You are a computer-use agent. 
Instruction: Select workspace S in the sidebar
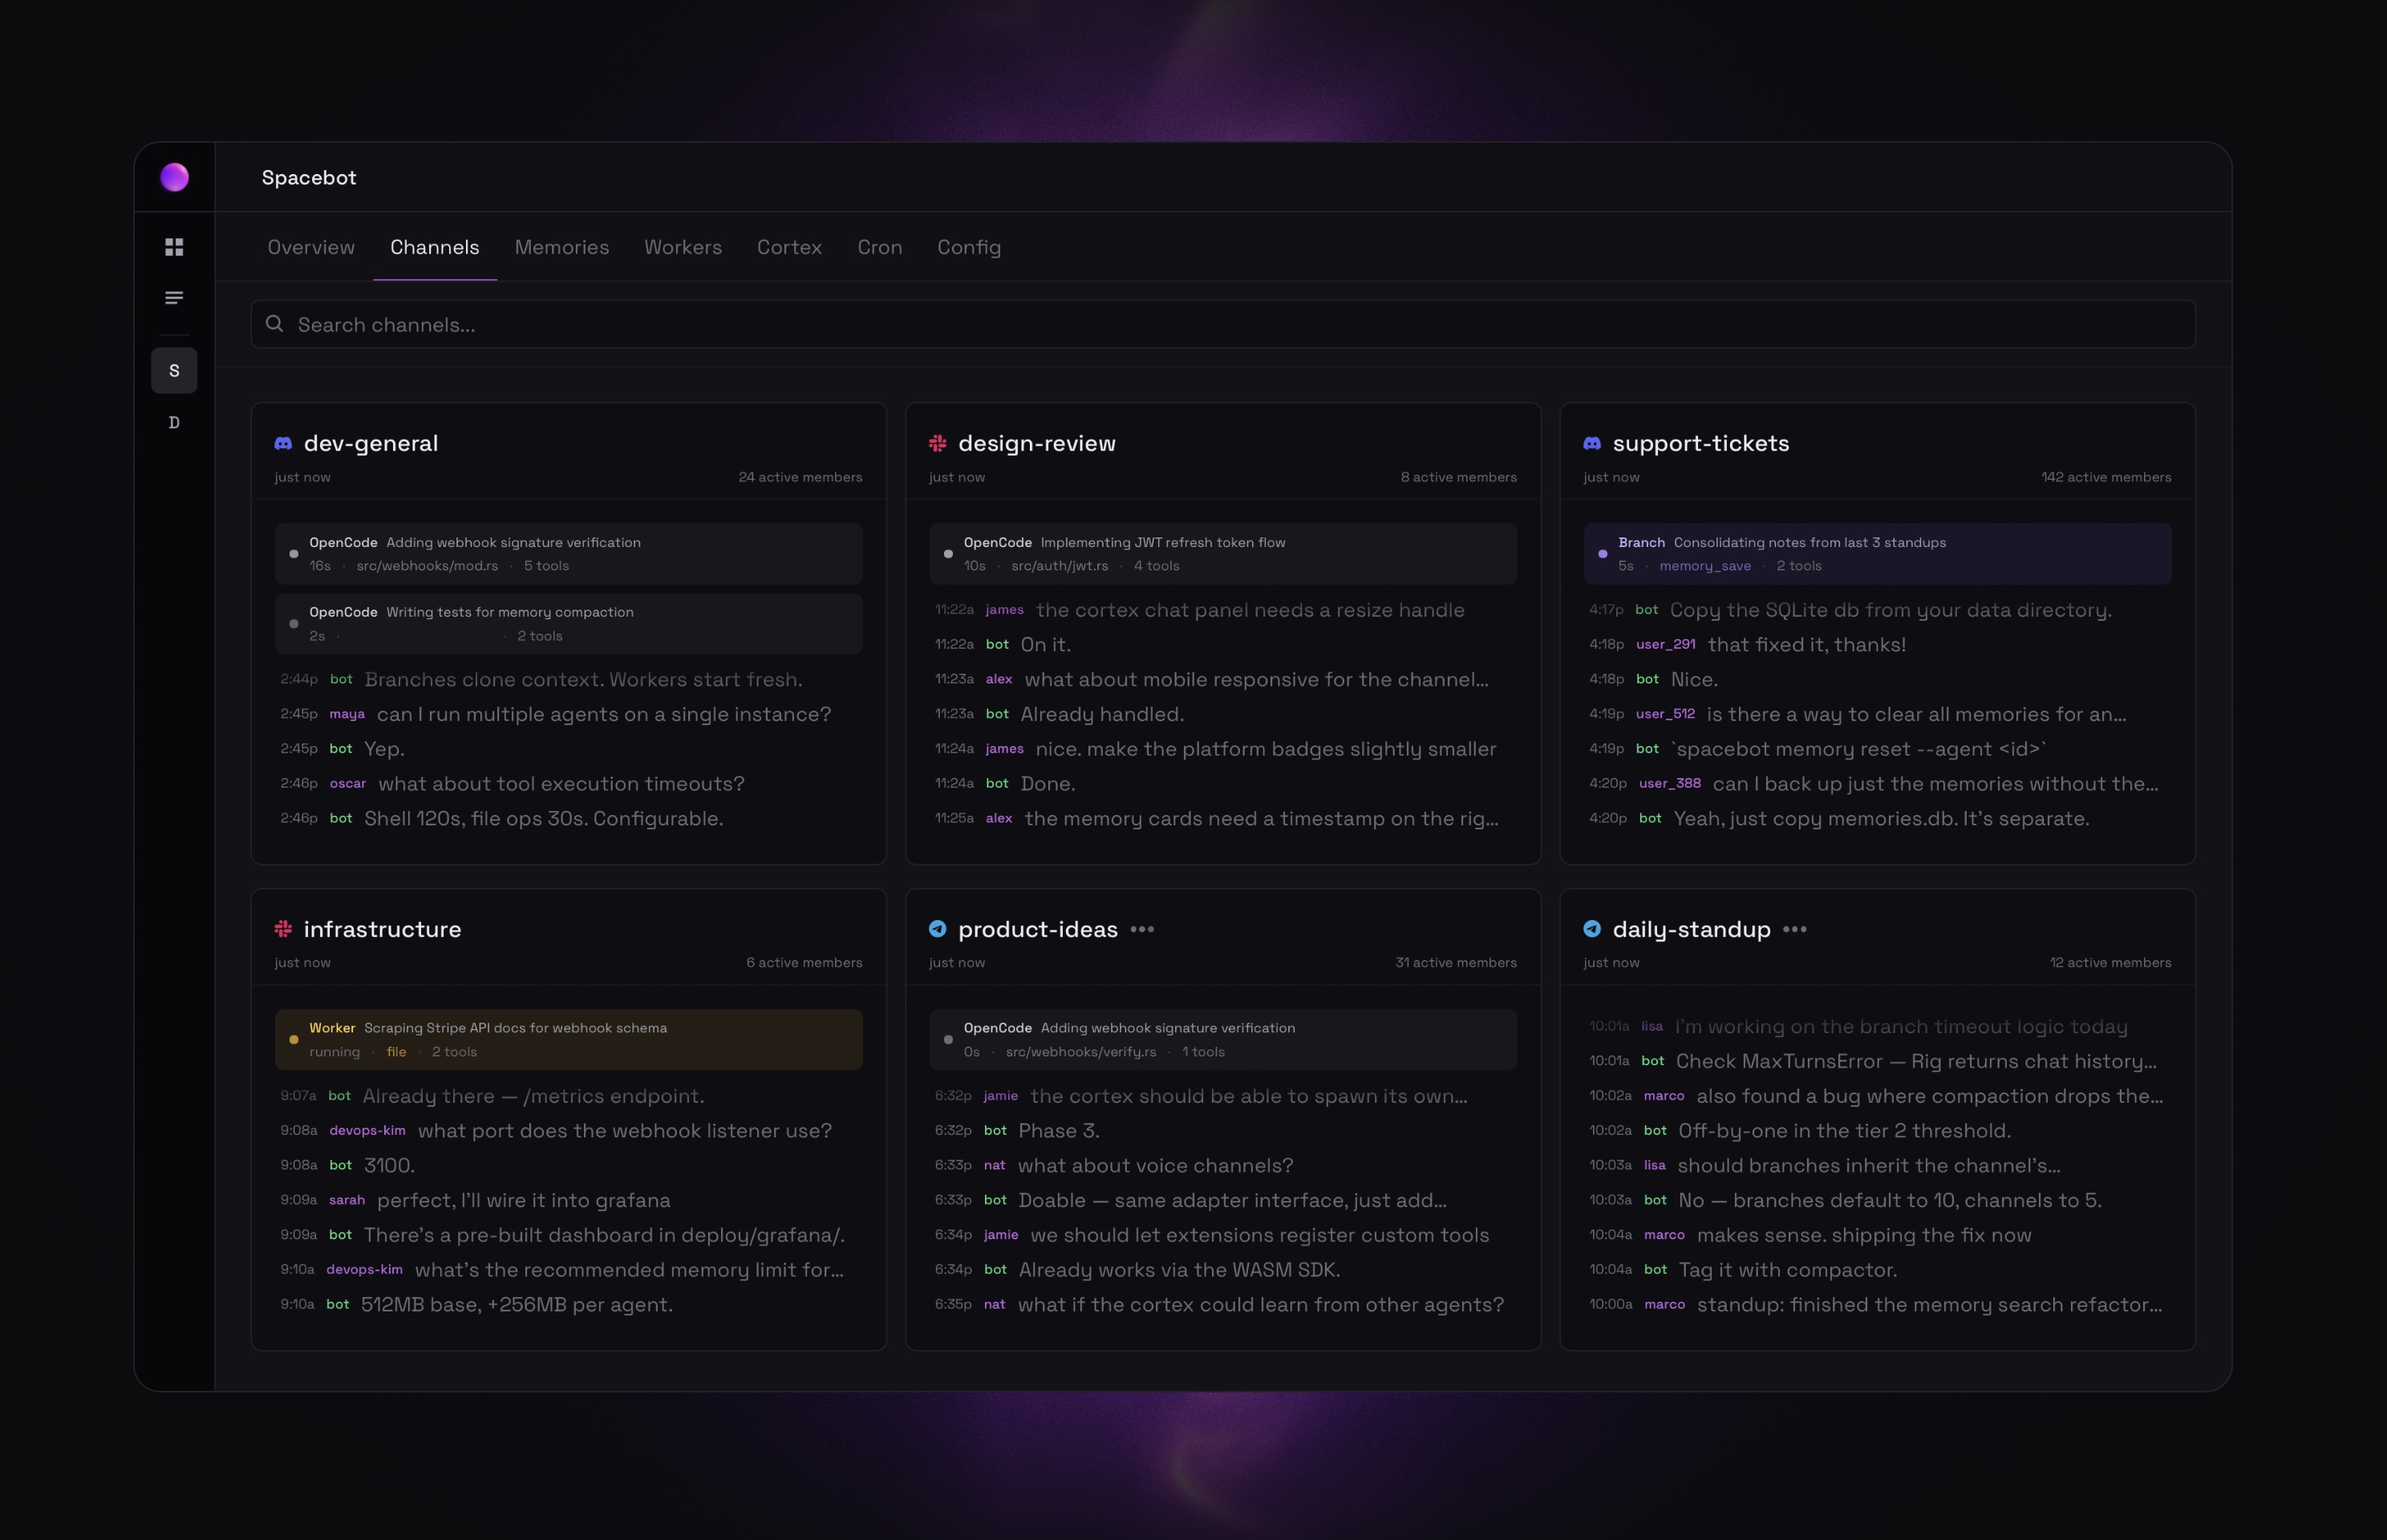(x=174, y=370)
